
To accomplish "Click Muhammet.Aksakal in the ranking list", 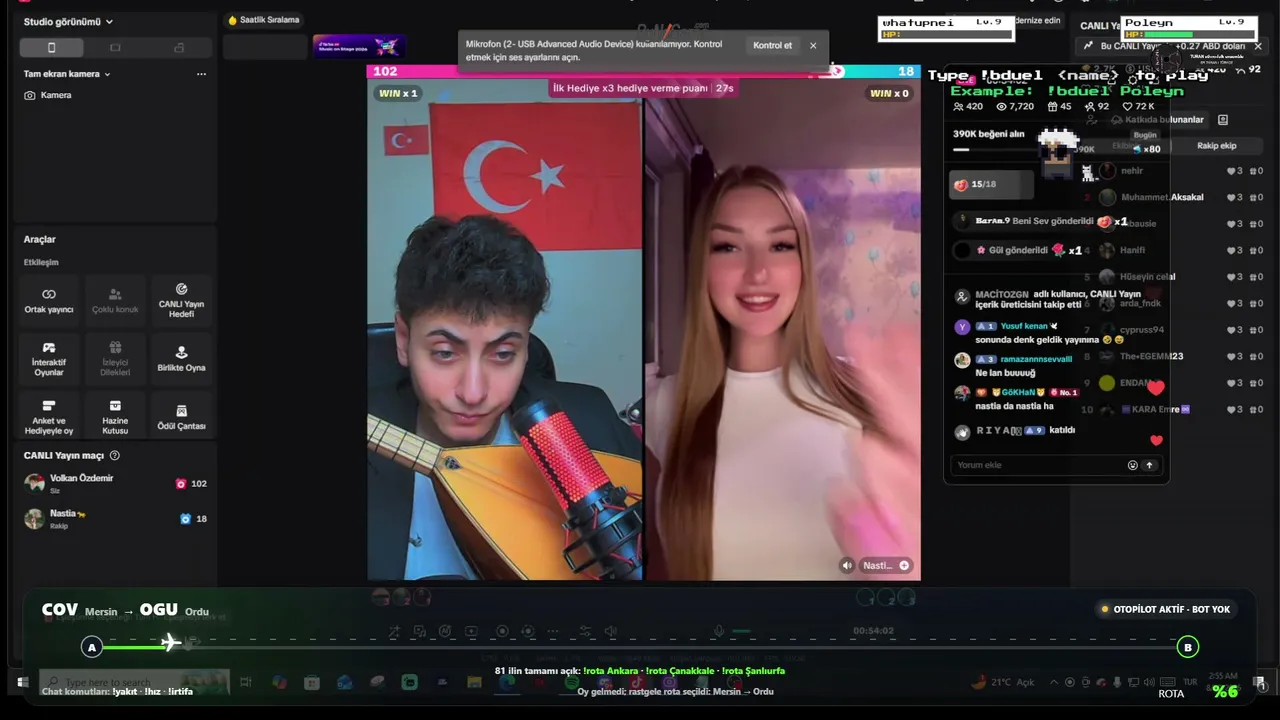I will pos(1162,198).
